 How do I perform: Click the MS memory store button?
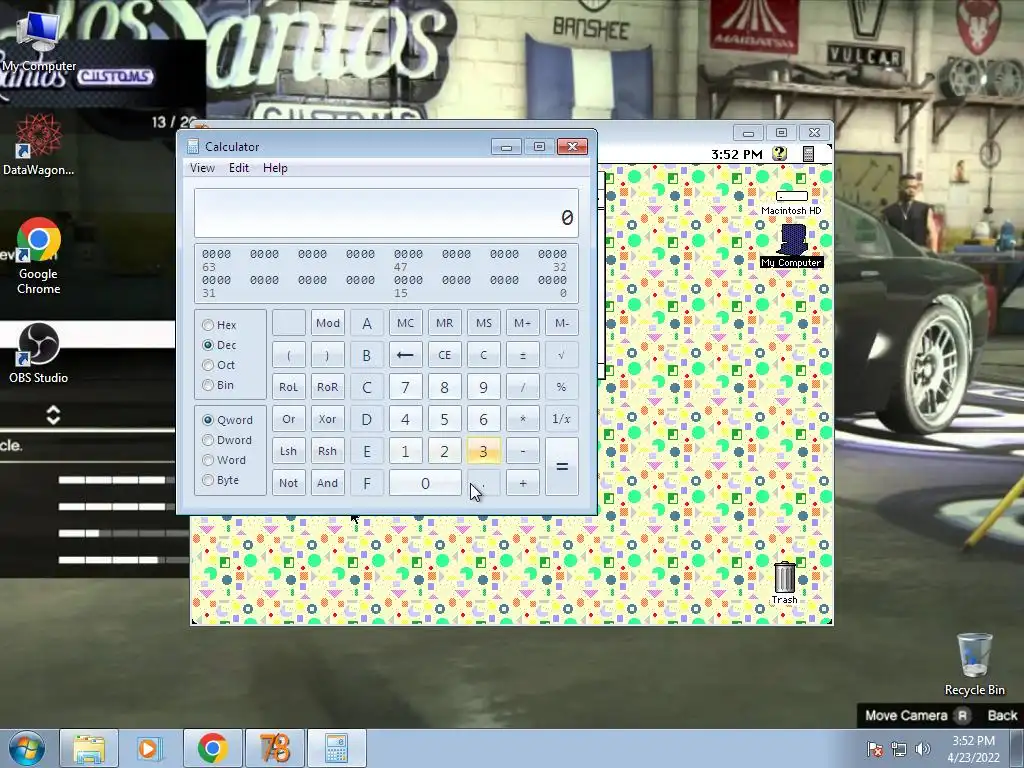point(483,323)
